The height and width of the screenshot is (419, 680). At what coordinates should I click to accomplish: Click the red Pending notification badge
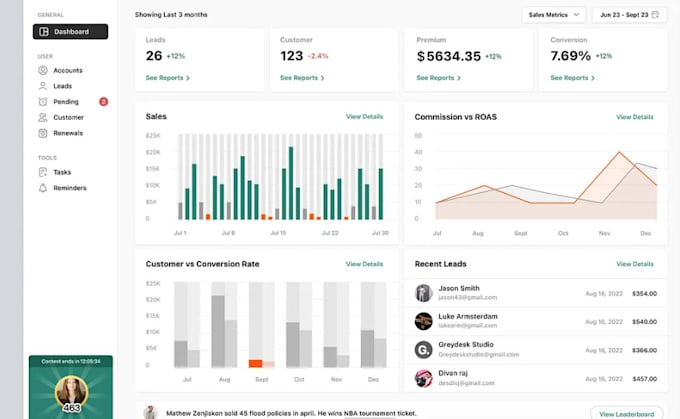[x=103, y=101]
